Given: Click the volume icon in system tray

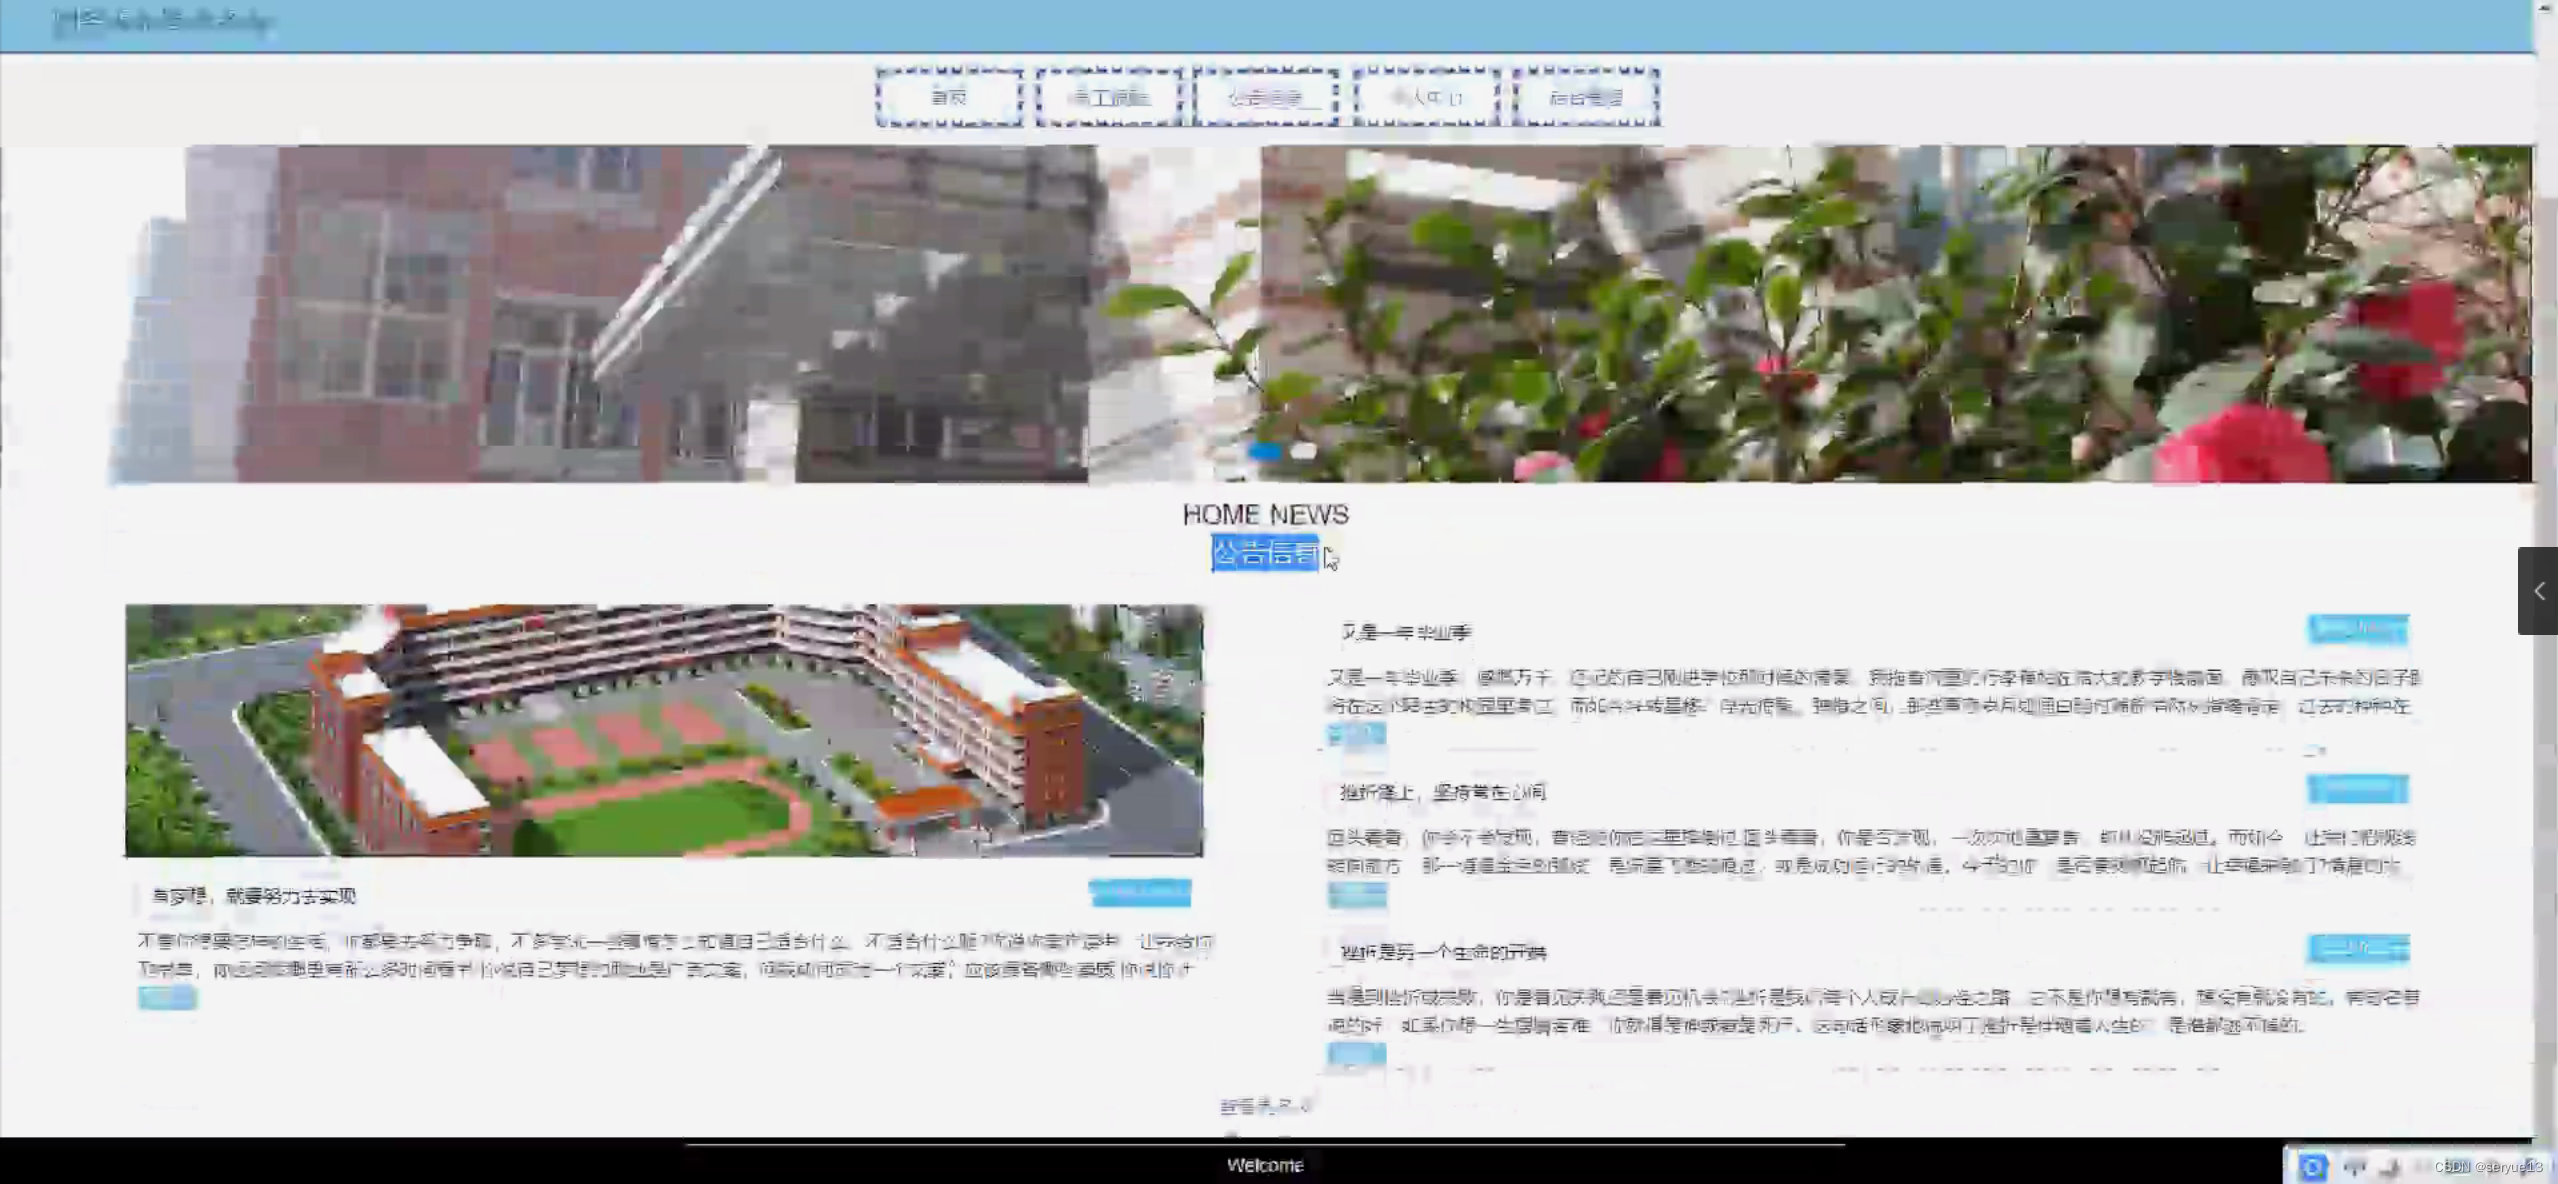Looking at the screenshot, I should [2390, 1166].
